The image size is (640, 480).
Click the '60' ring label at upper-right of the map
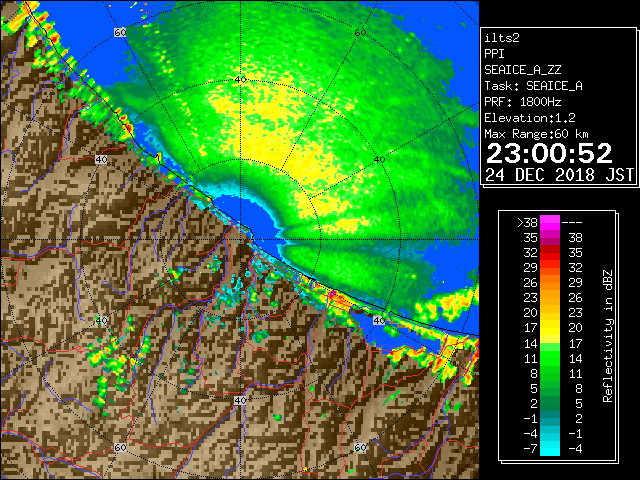360,32
